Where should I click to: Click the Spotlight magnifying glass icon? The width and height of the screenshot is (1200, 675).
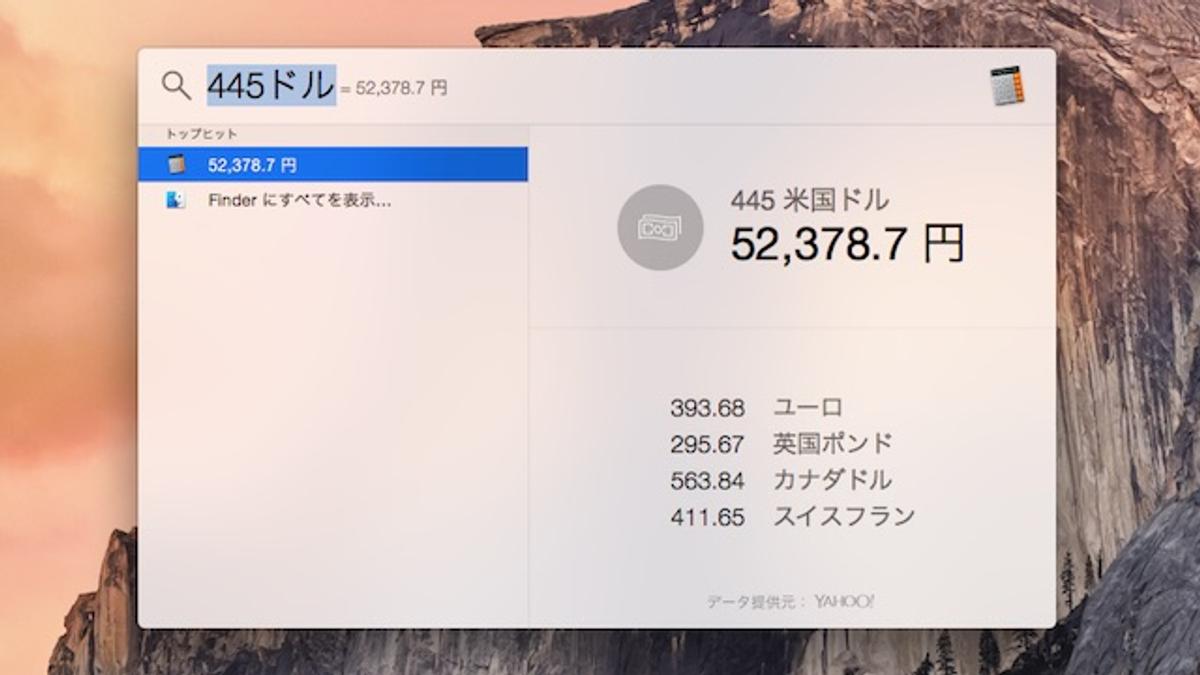pyautogui.click(x=176, y=86)
